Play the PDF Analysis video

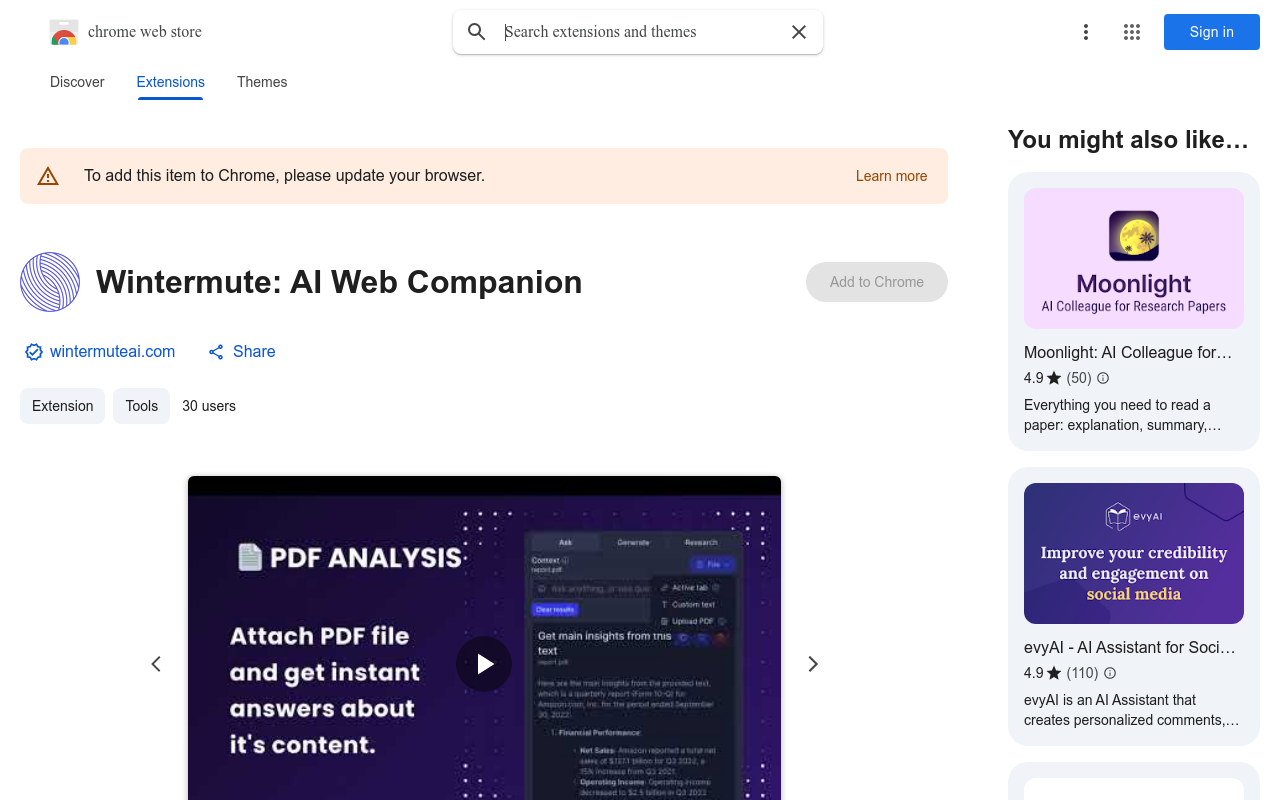pyautogui.click(x=484, y=664)
